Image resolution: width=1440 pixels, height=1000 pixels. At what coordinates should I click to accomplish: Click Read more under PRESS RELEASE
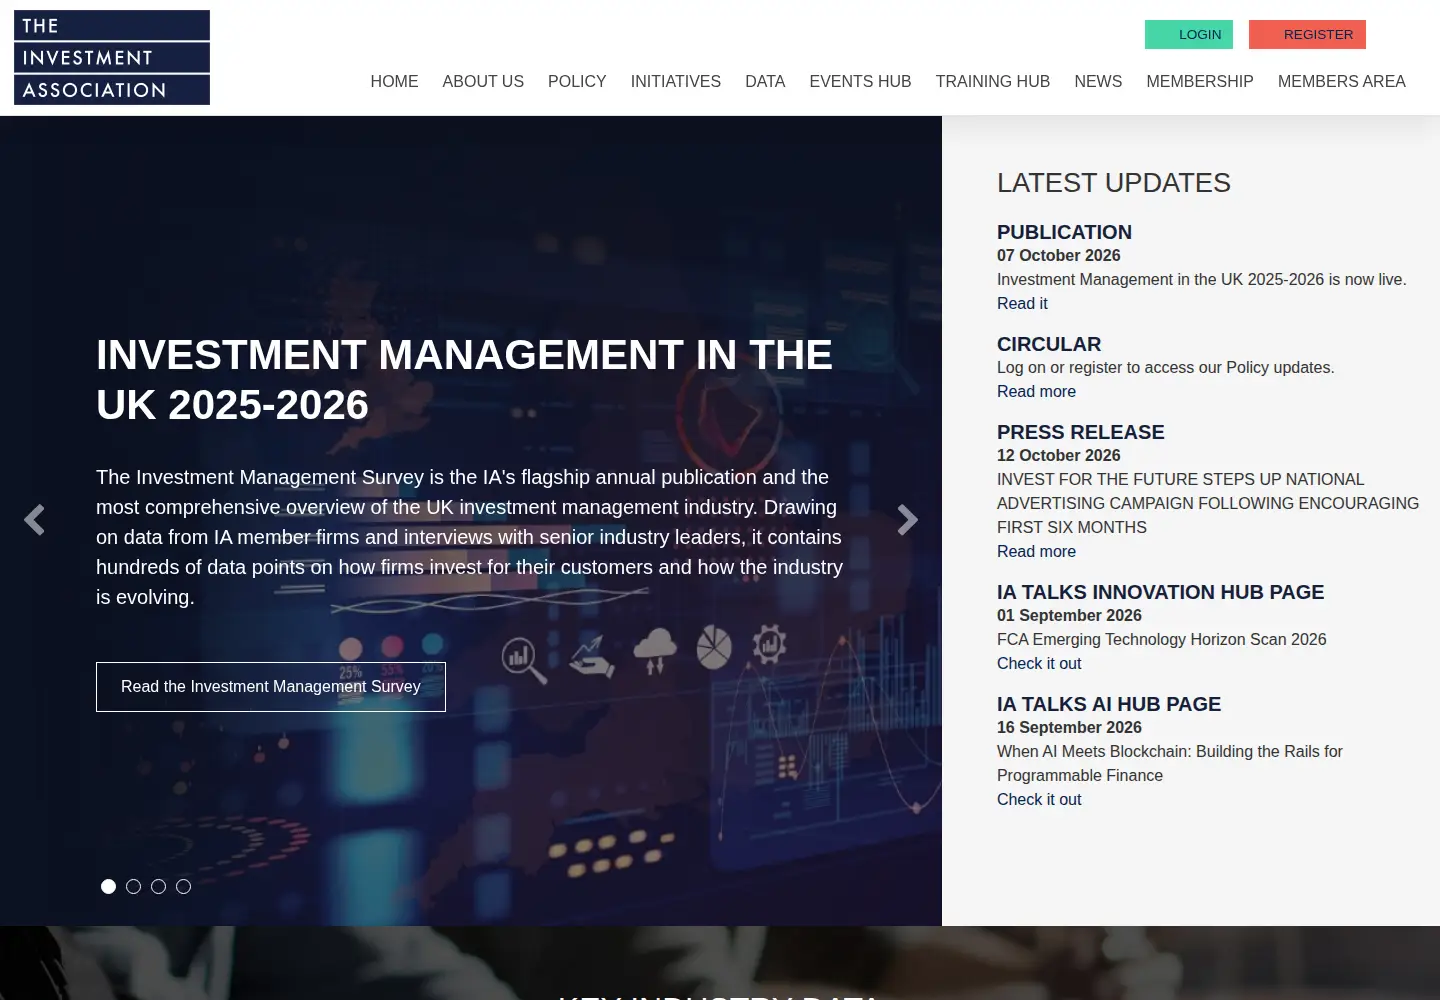coord(1036,551)
